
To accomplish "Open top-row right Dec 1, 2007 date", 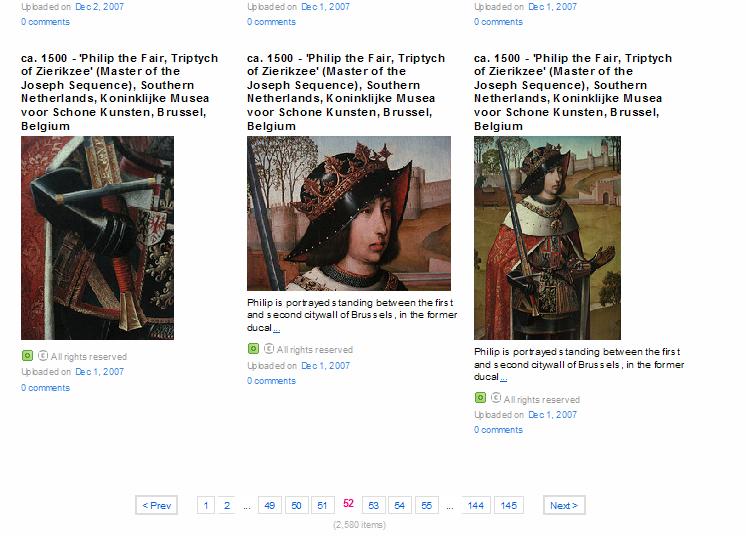I will coord(552,7).
